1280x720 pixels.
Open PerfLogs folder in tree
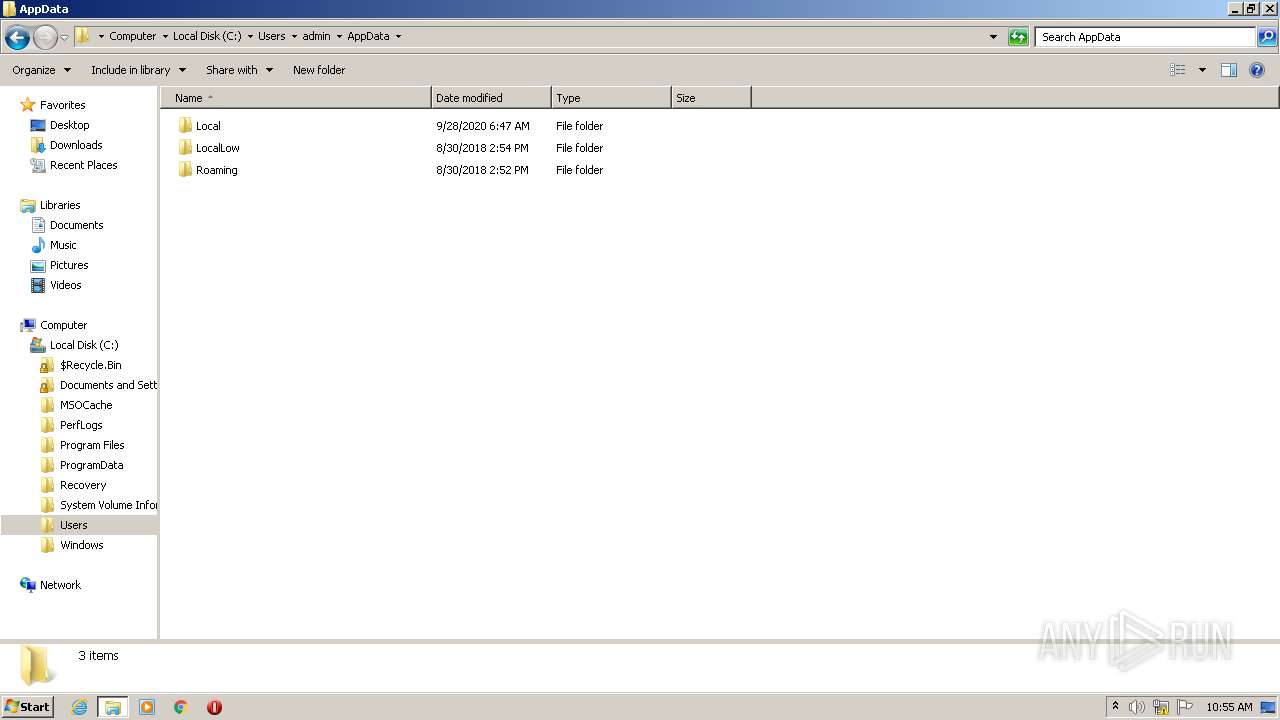pos(81,425)
